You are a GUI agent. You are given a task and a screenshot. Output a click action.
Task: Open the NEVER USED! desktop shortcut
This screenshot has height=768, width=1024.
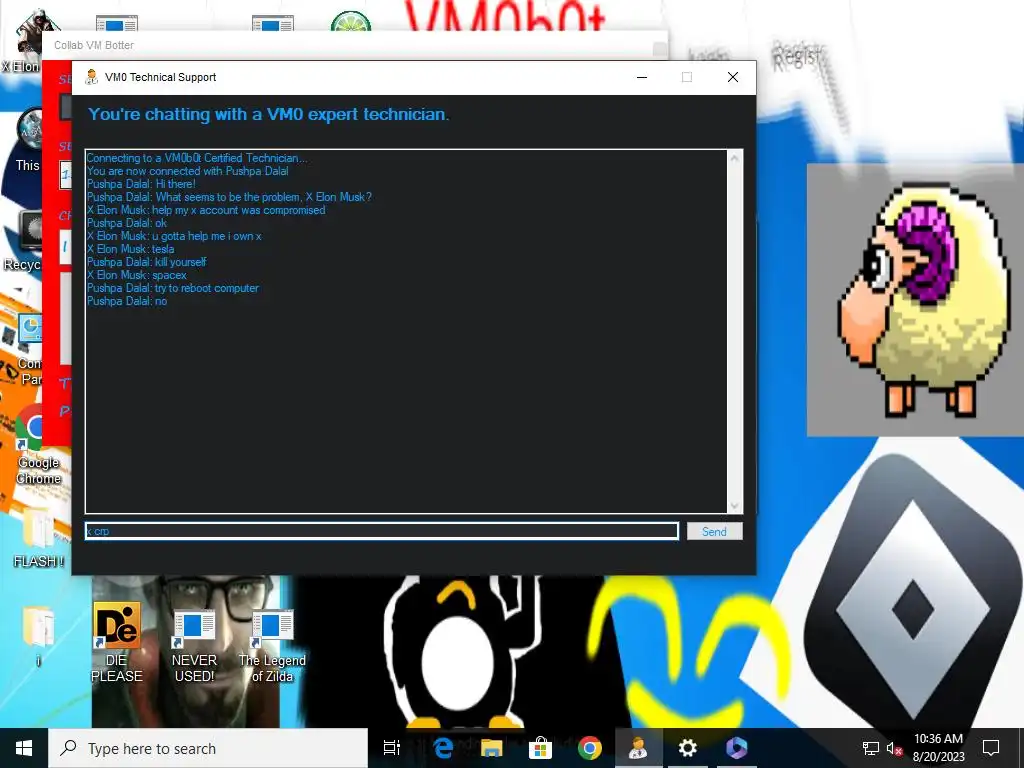194,647
